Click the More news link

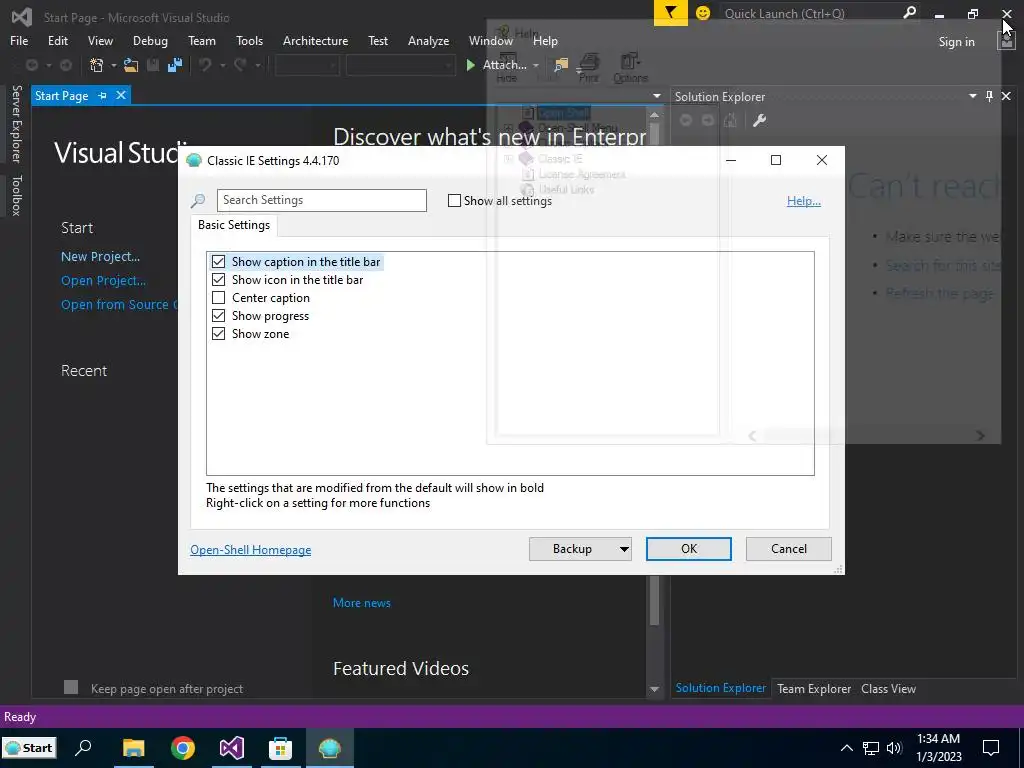[362, 603]
